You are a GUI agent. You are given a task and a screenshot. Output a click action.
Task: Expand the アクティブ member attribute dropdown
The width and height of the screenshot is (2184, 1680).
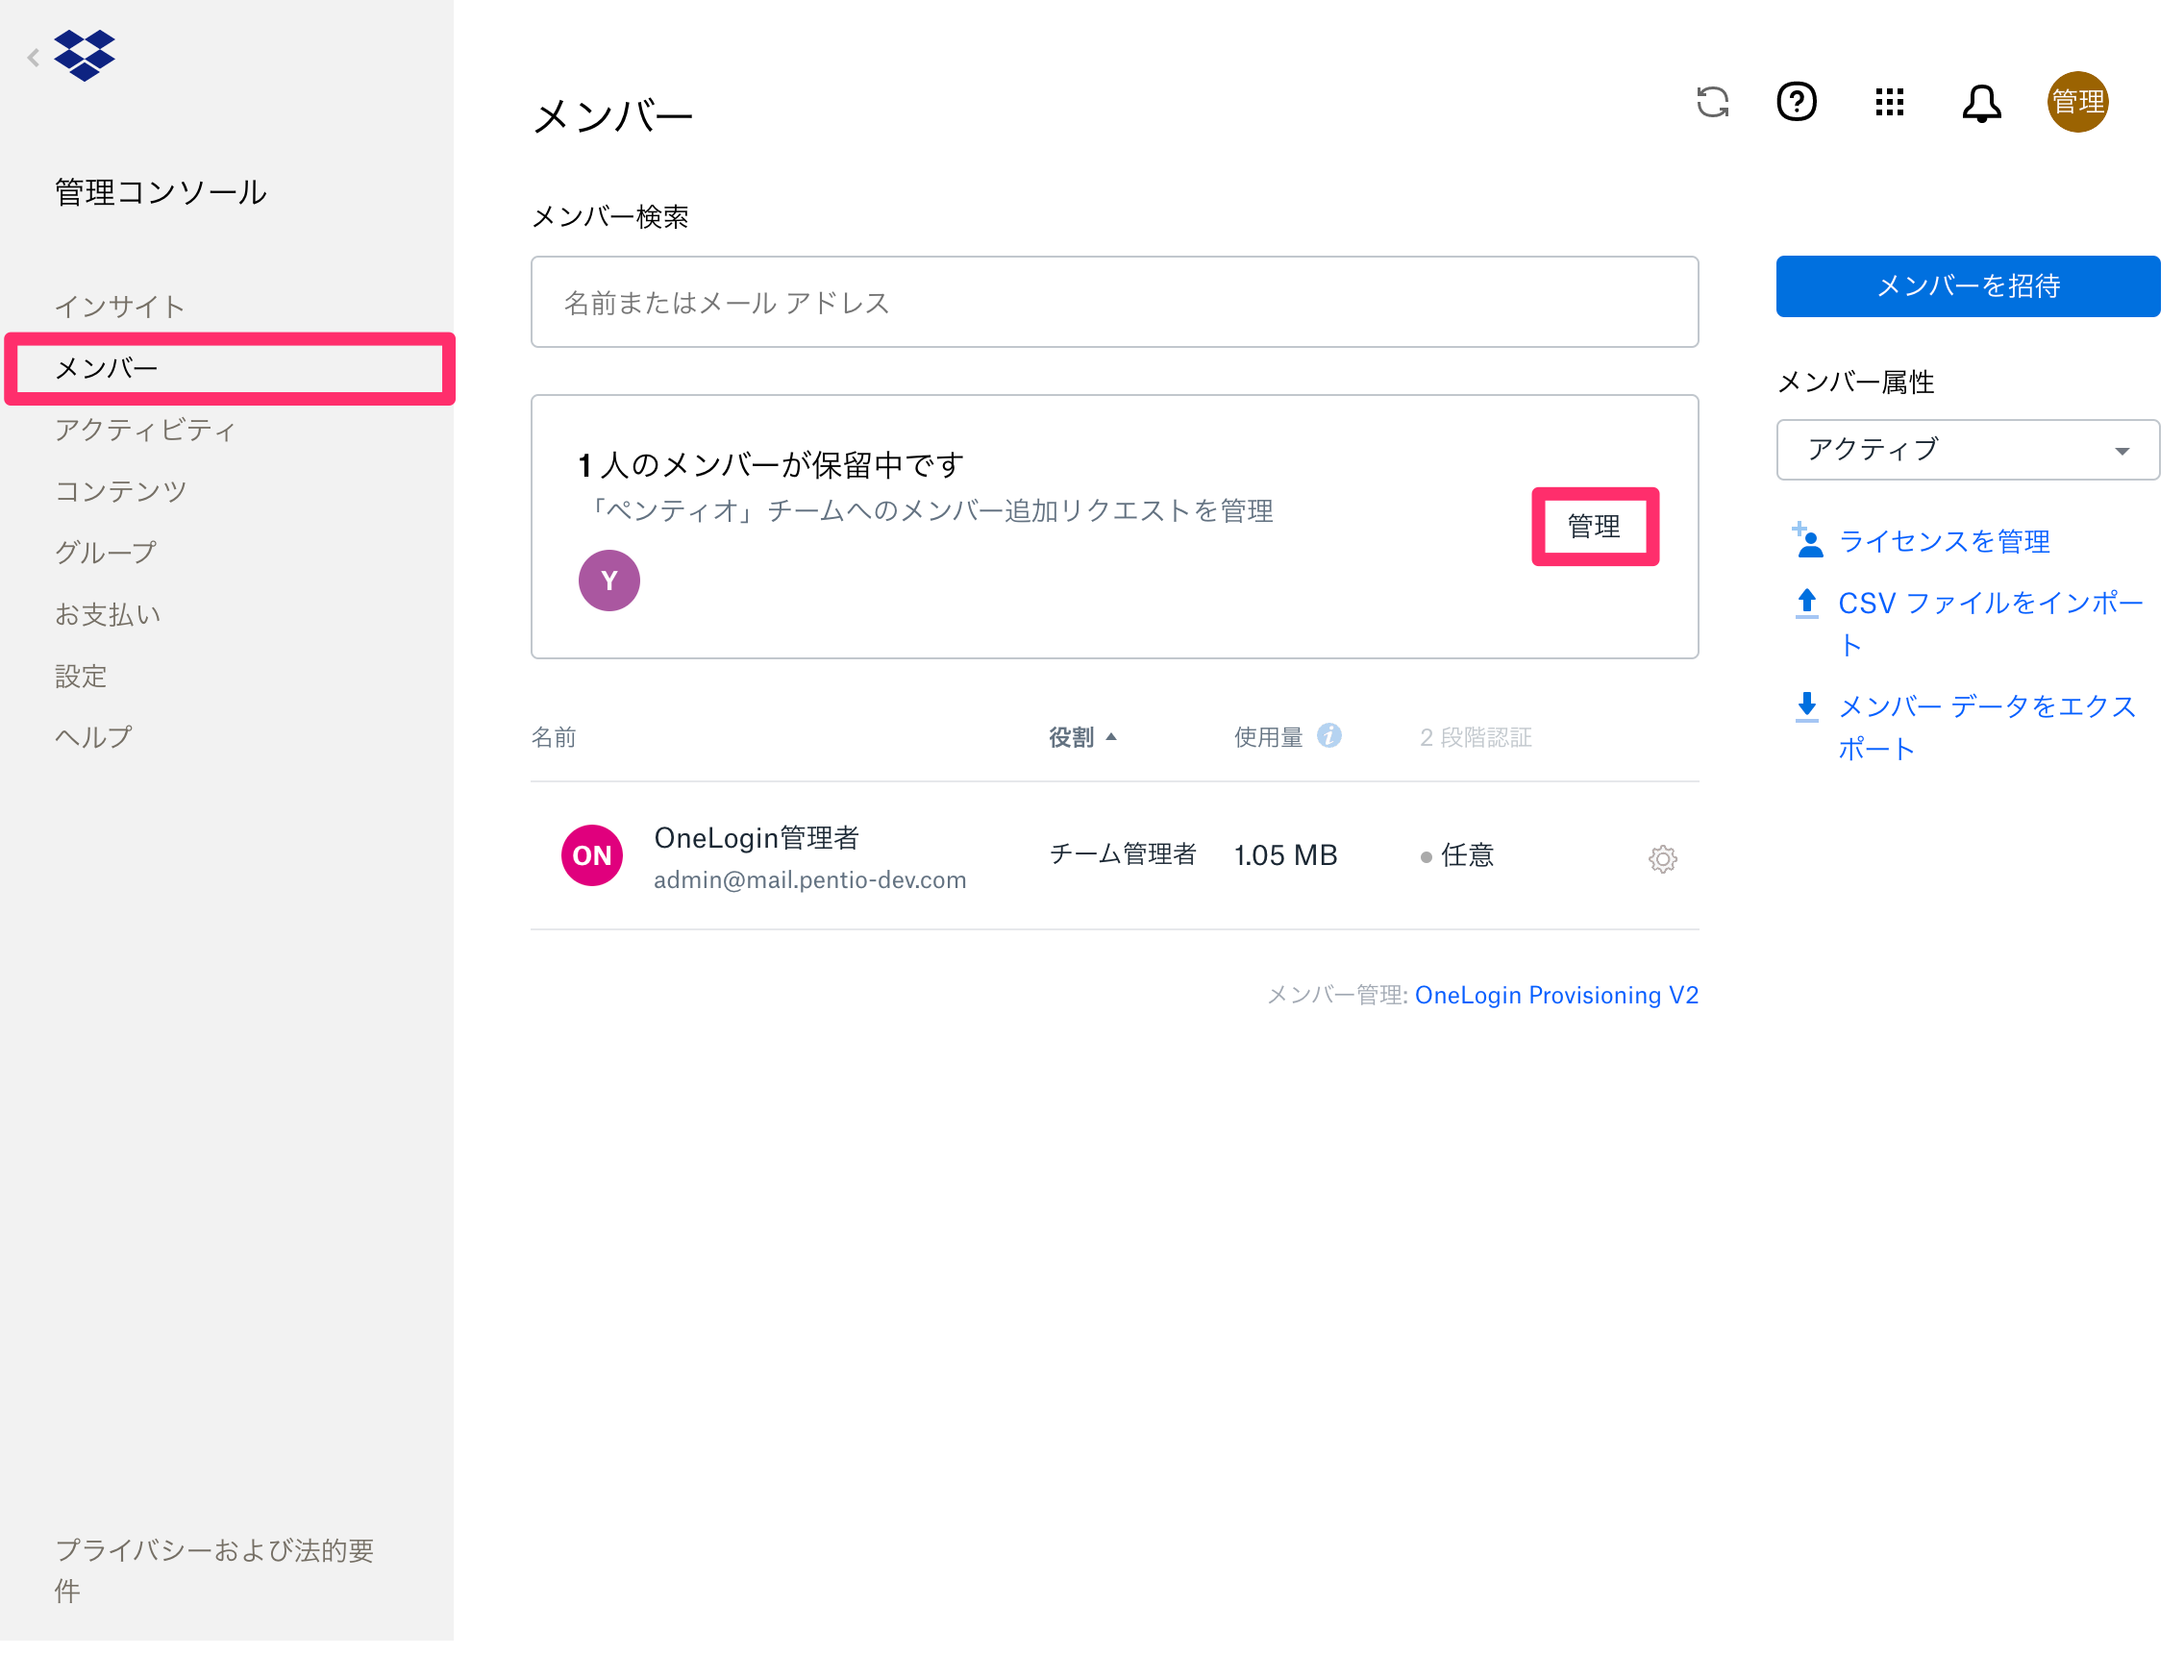coord(1967,450)
